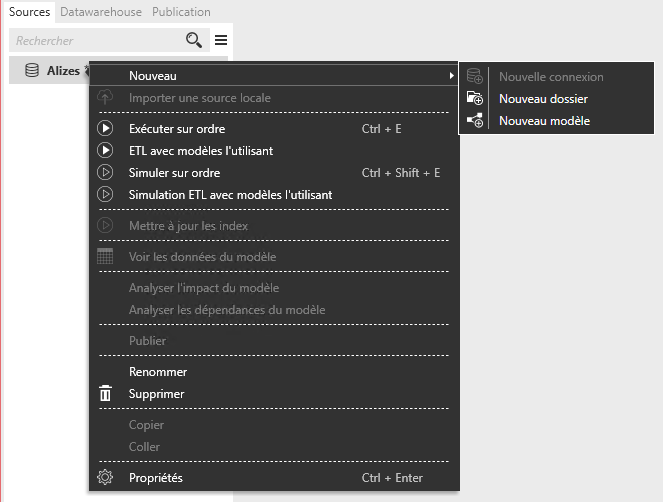
Task: Select Simulation ETL avec modèles l'utilisant
Action: pyautogui.click(x=230, y=195)
